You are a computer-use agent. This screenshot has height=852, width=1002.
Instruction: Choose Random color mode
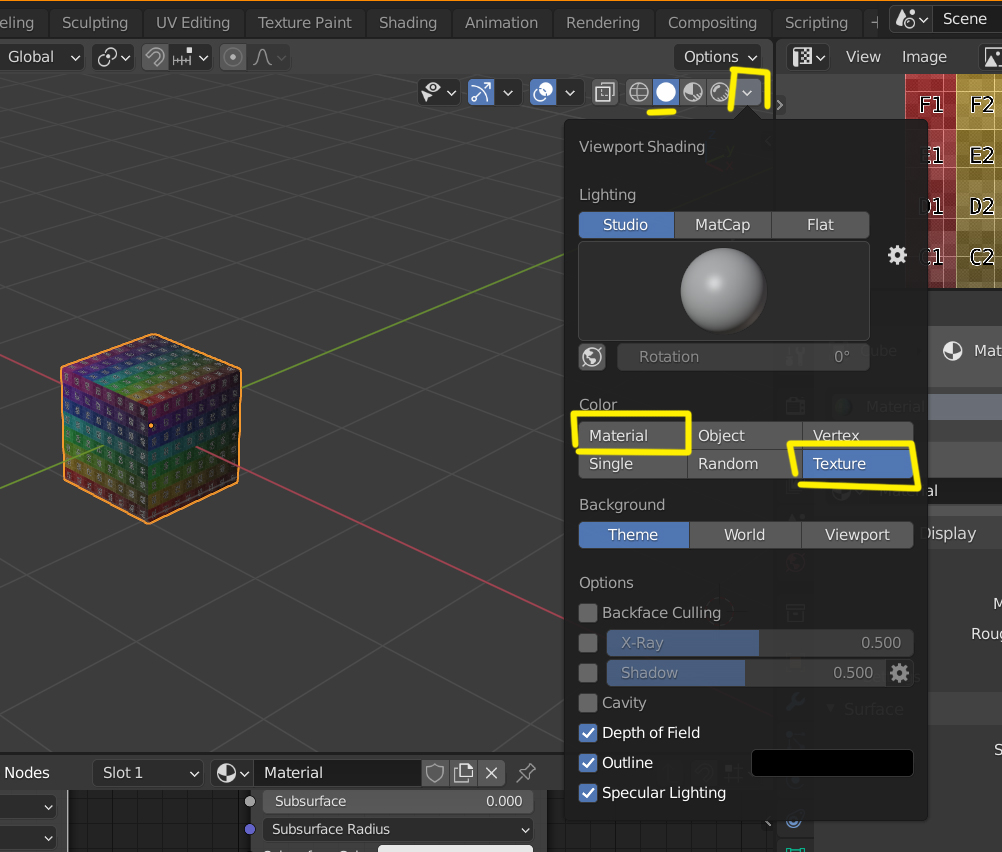click(x=745, y=464)
